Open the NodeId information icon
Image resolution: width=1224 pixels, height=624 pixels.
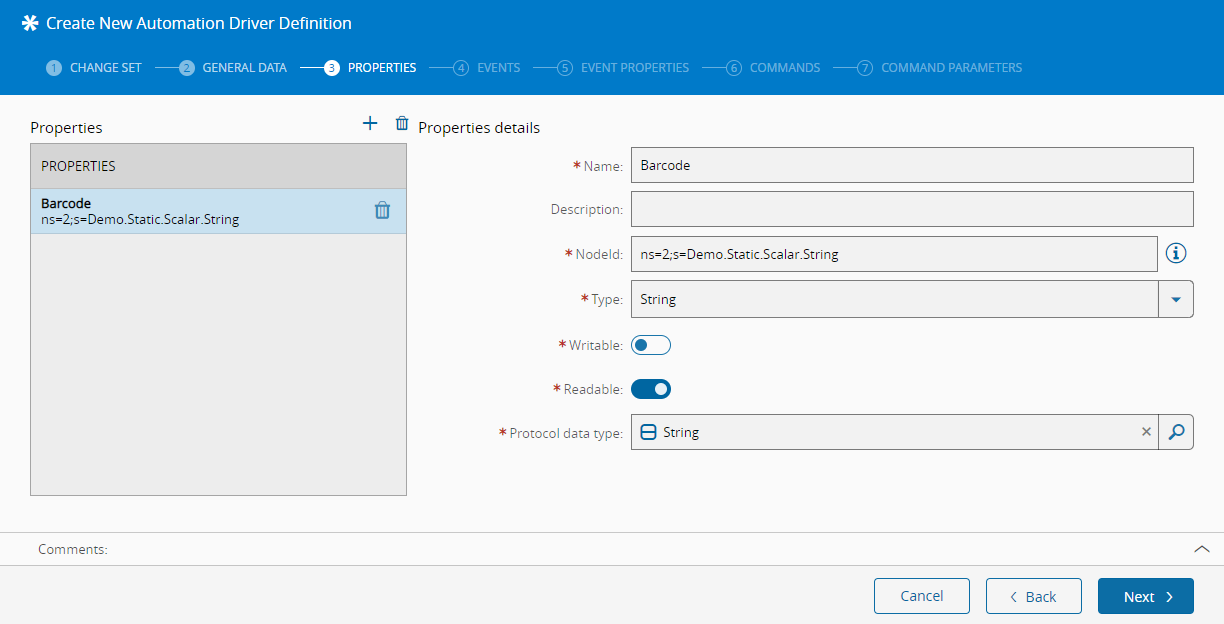(x=1176, y=254)
